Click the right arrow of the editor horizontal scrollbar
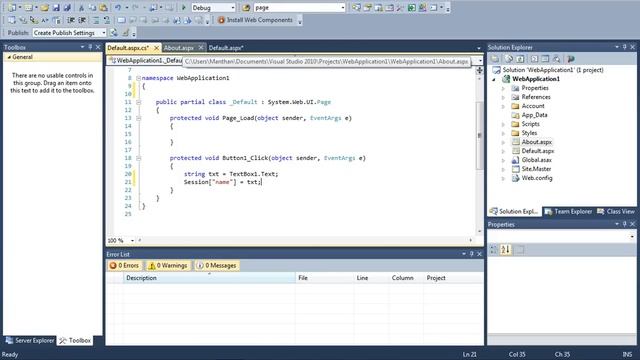 tap(471, 240)
